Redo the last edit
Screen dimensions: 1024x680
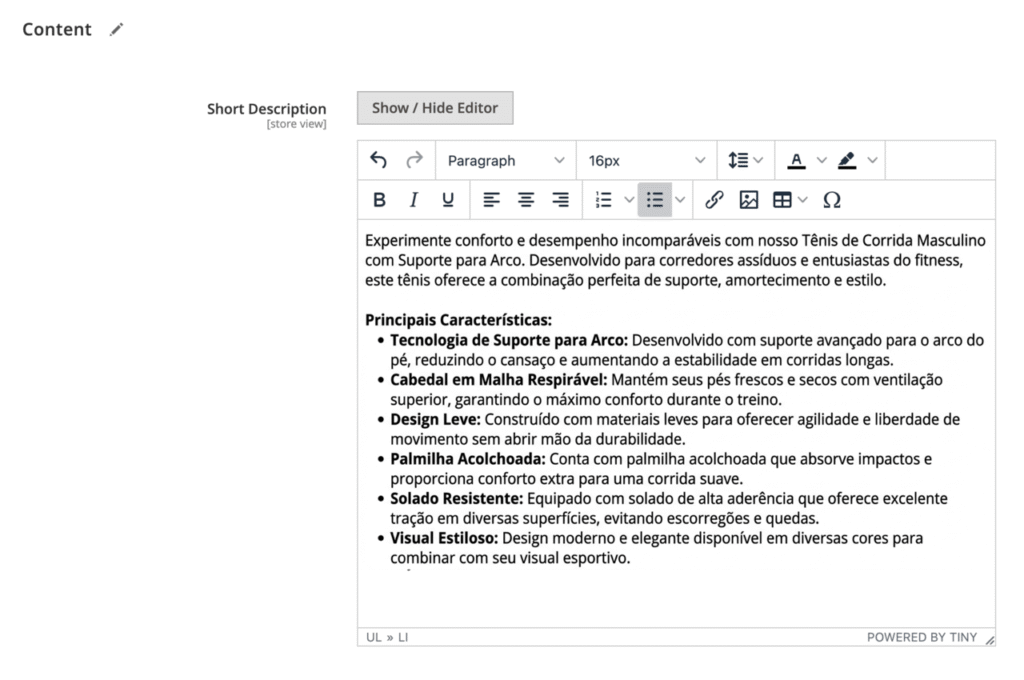[414, 160]
